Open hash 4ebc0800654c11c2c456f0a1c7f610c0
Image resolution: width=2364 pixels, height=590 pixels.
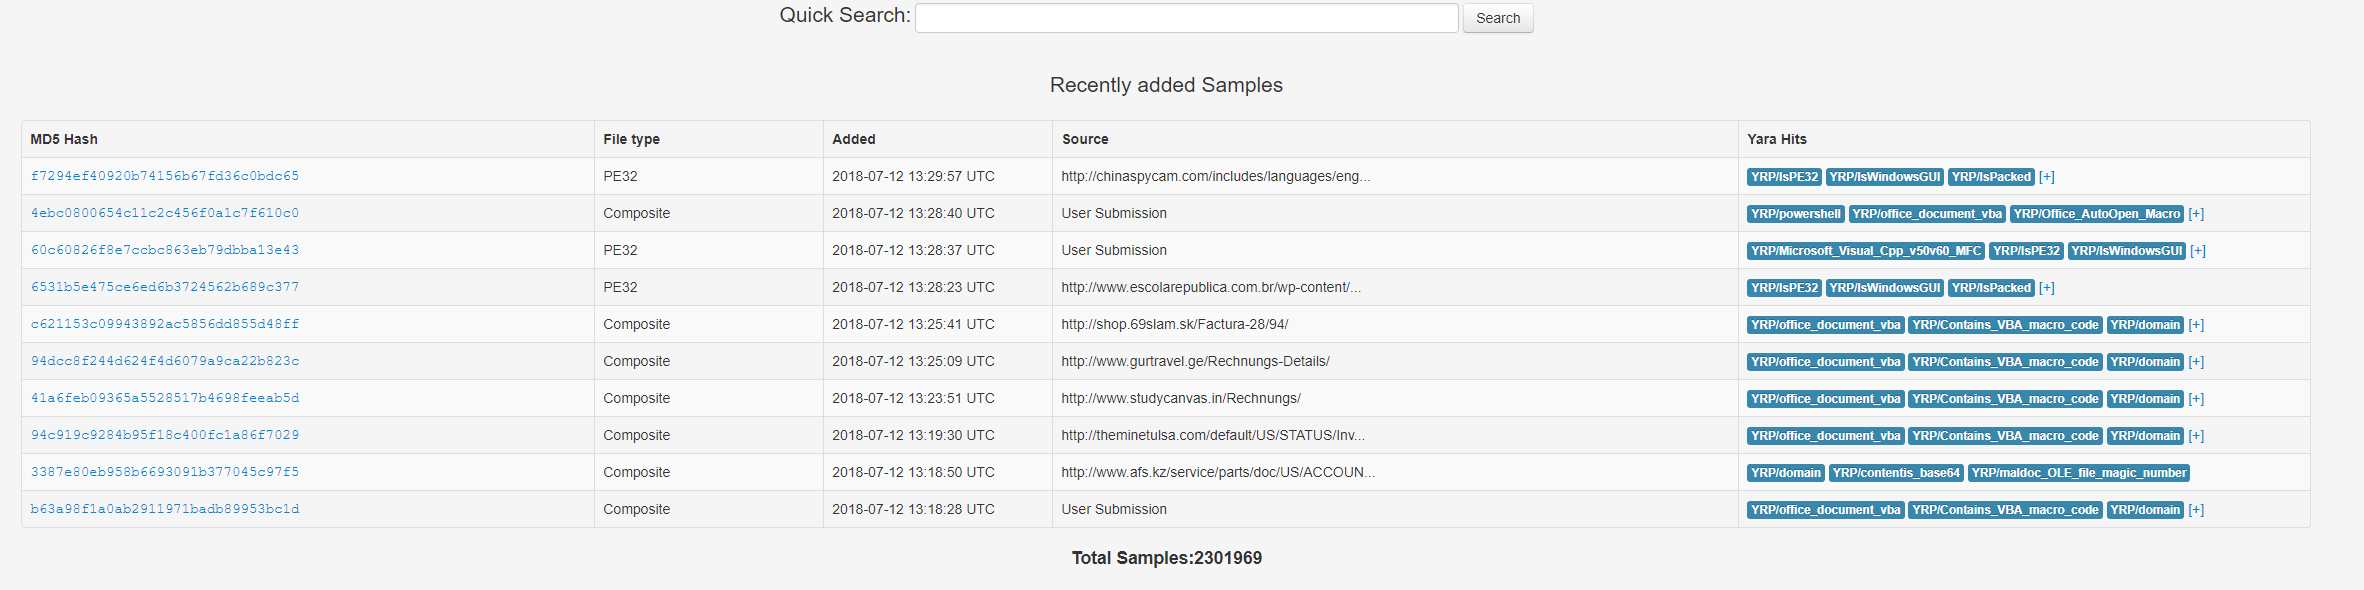point(165,213)
